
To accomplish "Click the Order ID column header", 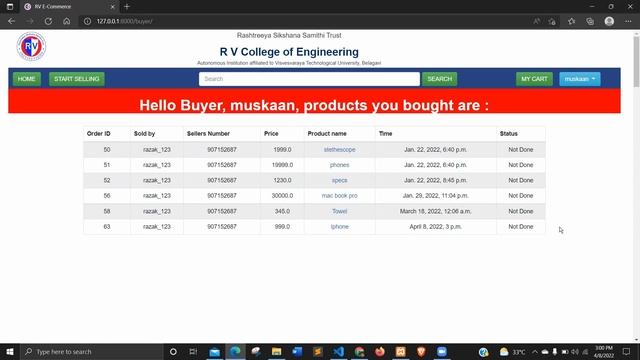I will point(98,133).
